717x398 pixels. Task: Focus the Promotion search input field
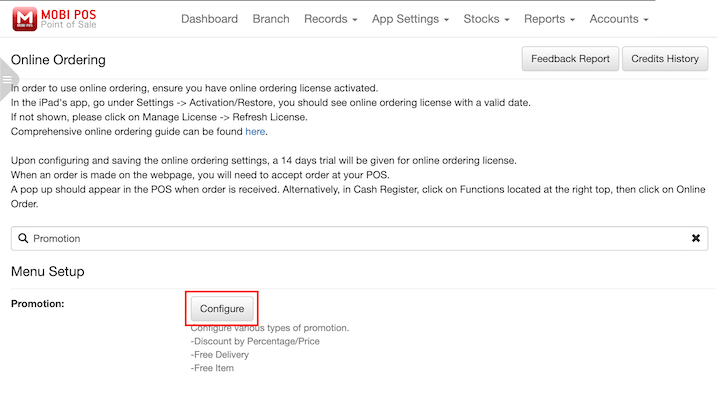coord(359,238)
